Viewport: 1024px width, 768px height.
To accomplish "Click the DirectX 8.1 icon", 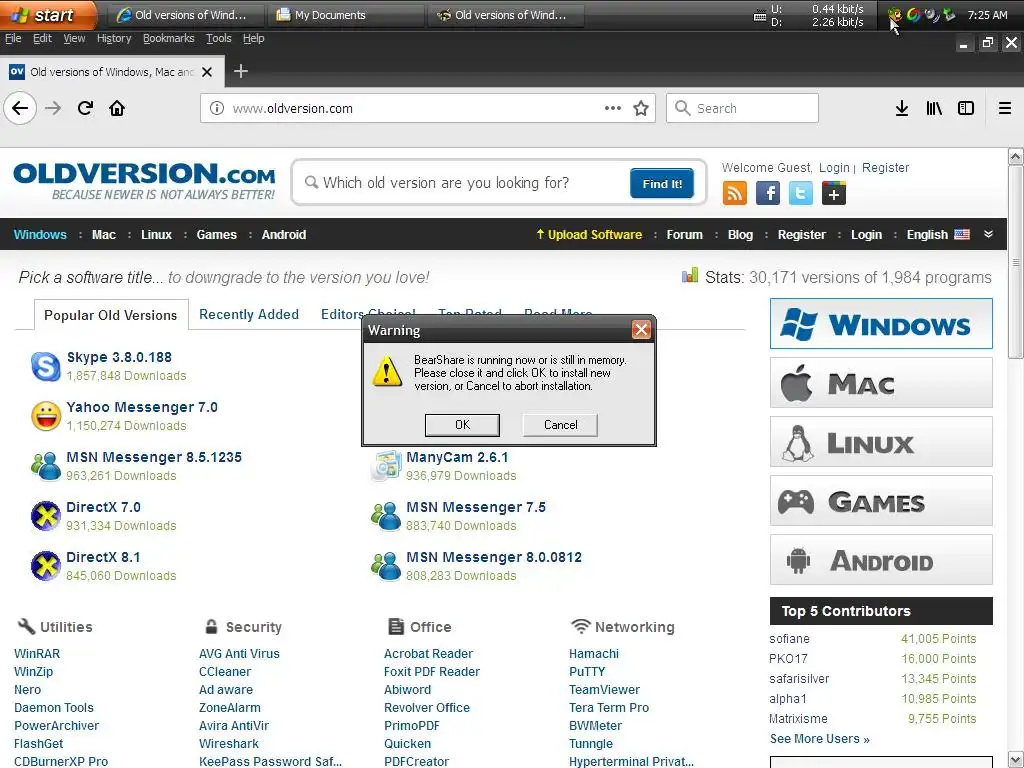I will coord(46,566).
